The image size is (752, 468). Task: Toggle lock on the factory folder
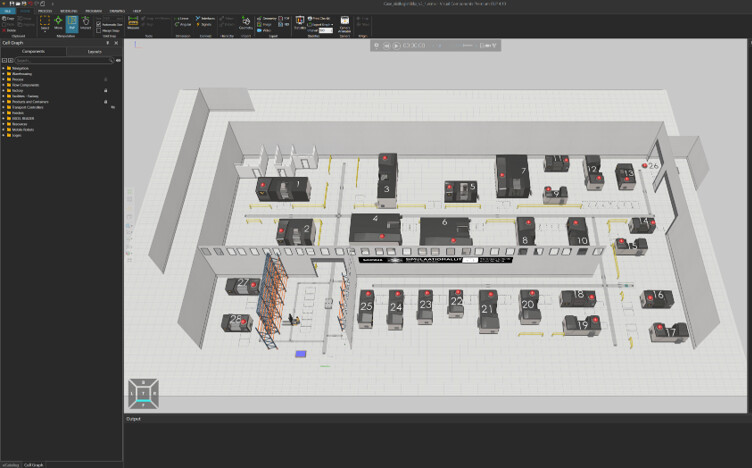pos(106,90)
